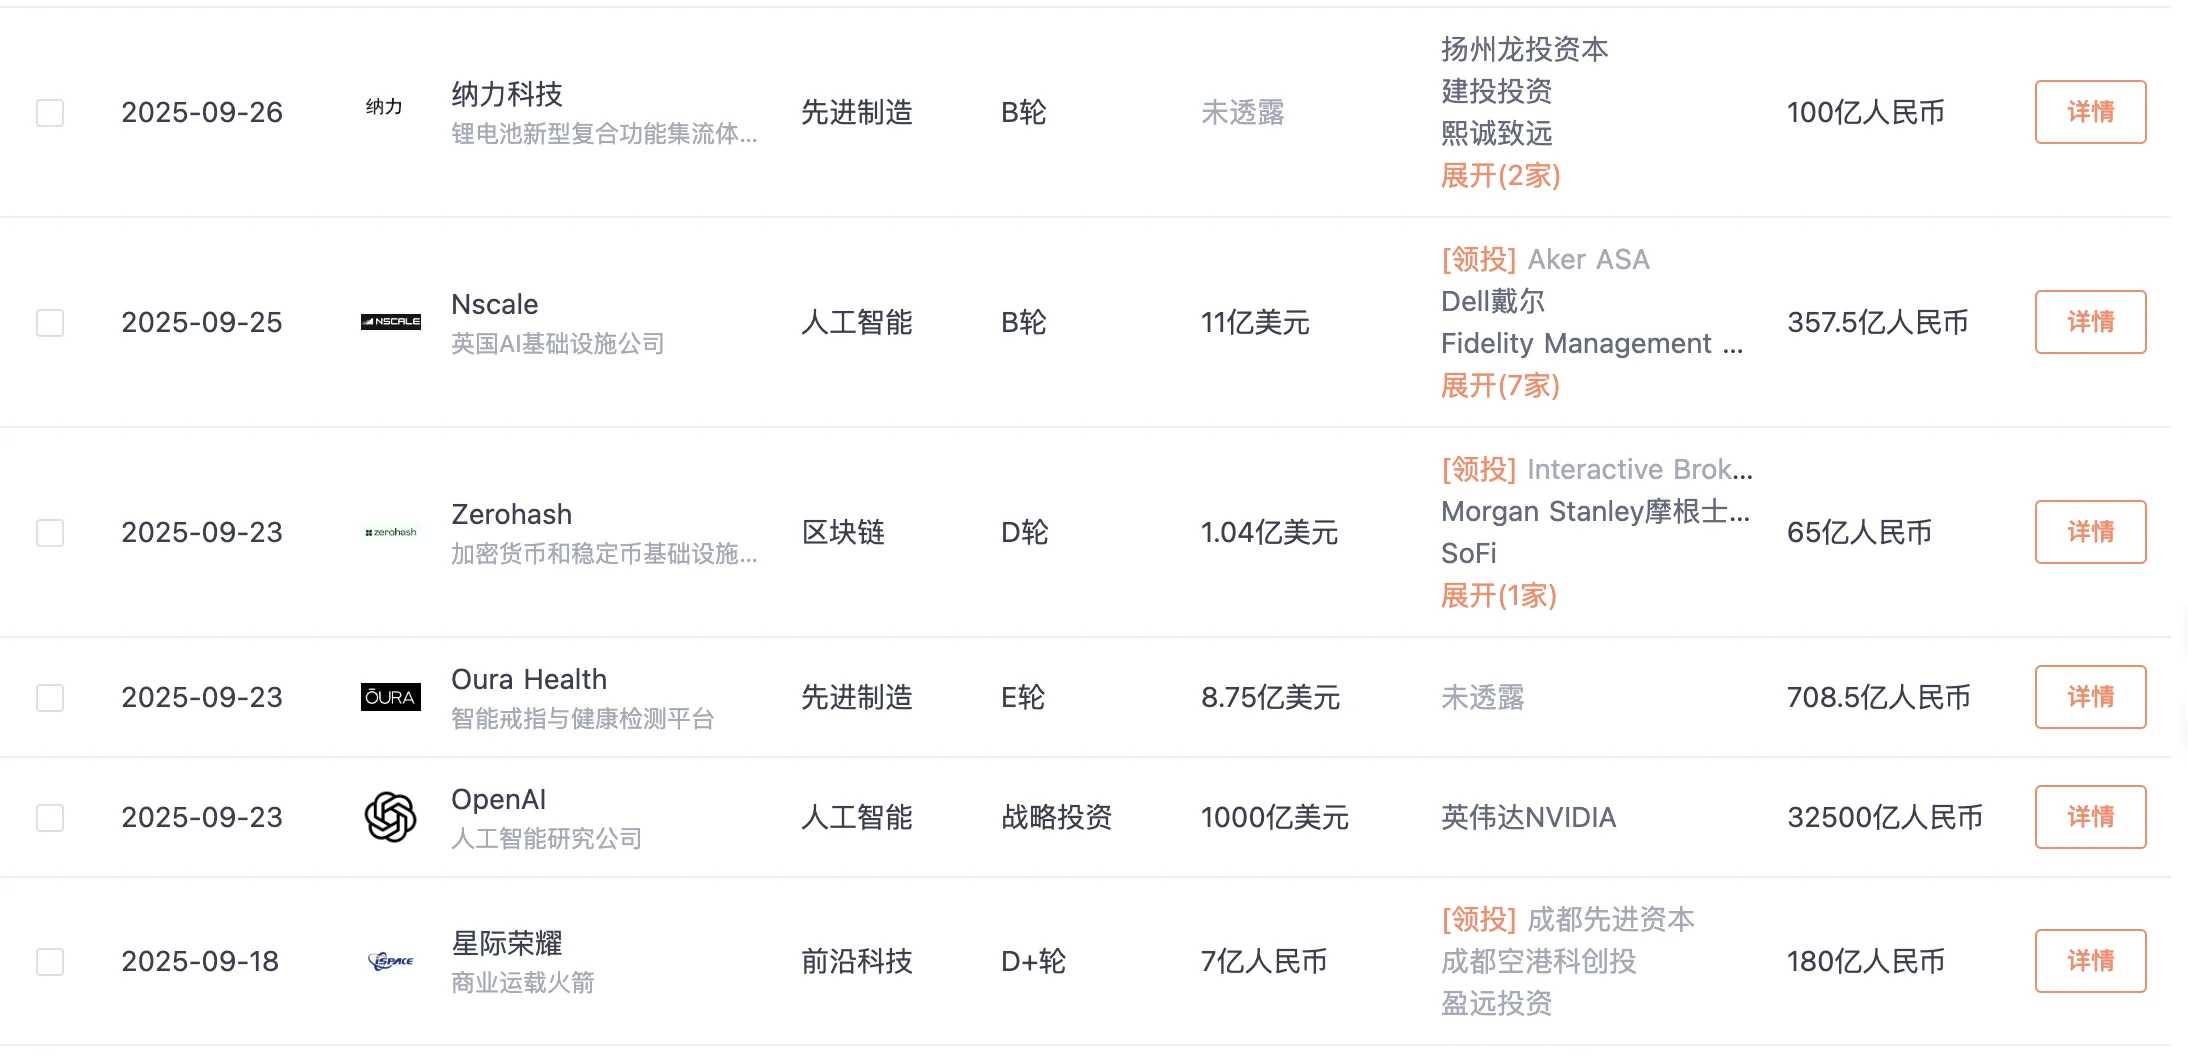This screenshot has height=1056, width=2188.
Task: Click investor Morgan Stanley摩根士...
Action: [x=1596, y=512]
